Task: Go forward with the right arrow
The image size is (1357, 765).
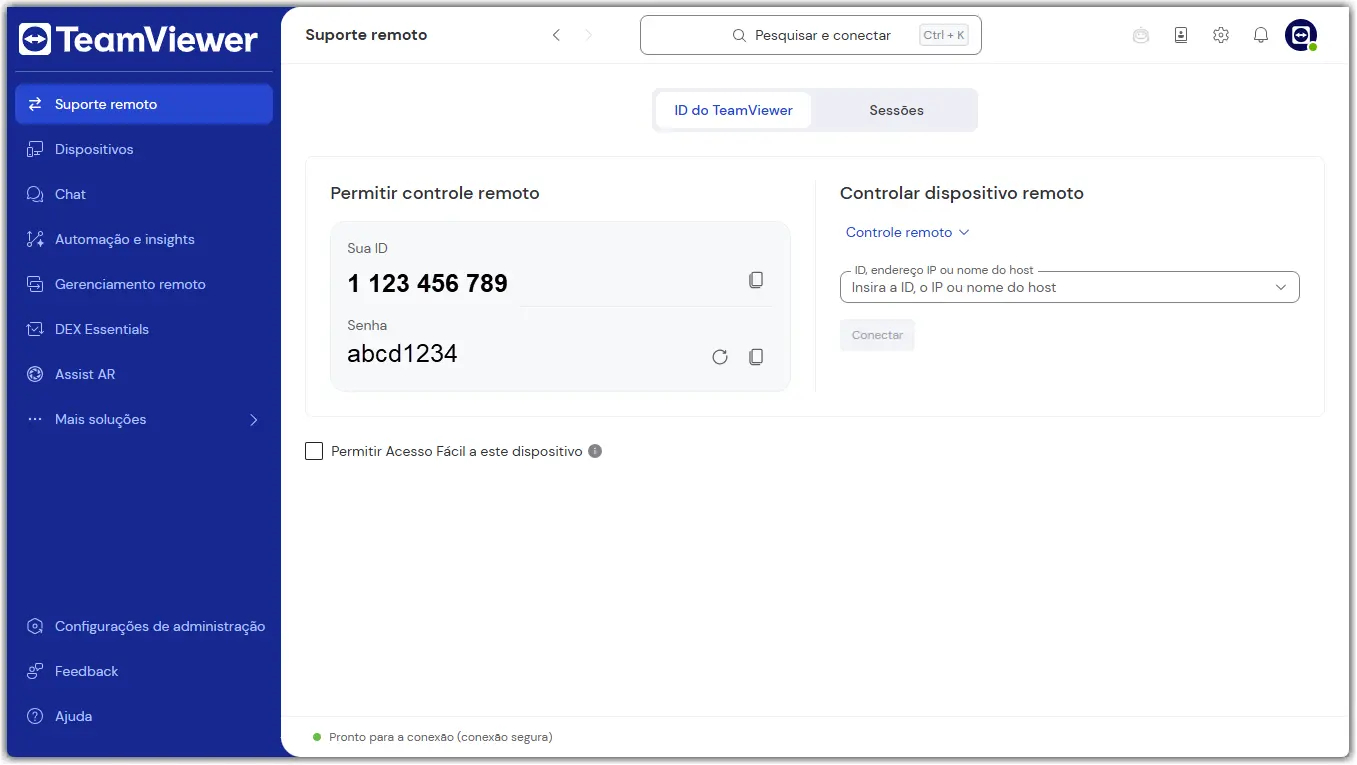Action: 588,35
